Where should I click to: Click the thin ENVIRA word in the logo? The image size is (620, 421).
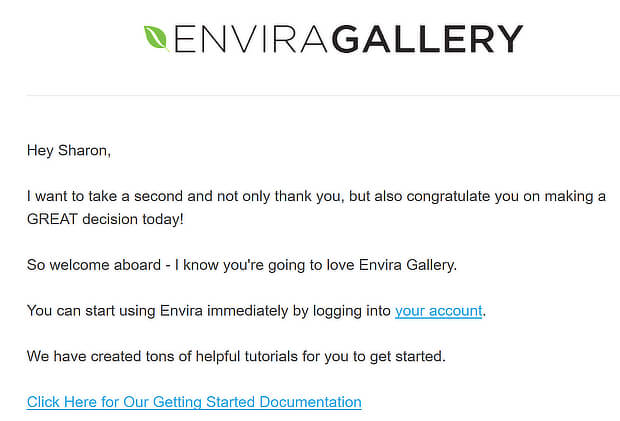(x=251, y=39)
